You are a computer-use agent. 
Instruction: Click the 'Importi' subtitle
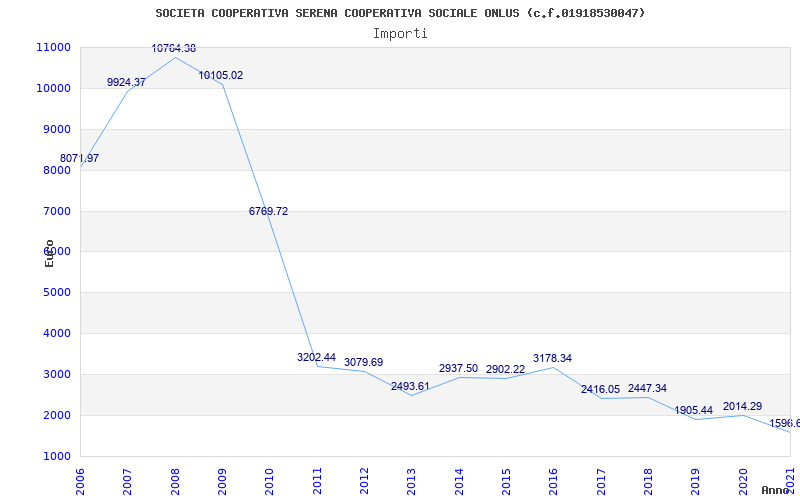[400, 34]
